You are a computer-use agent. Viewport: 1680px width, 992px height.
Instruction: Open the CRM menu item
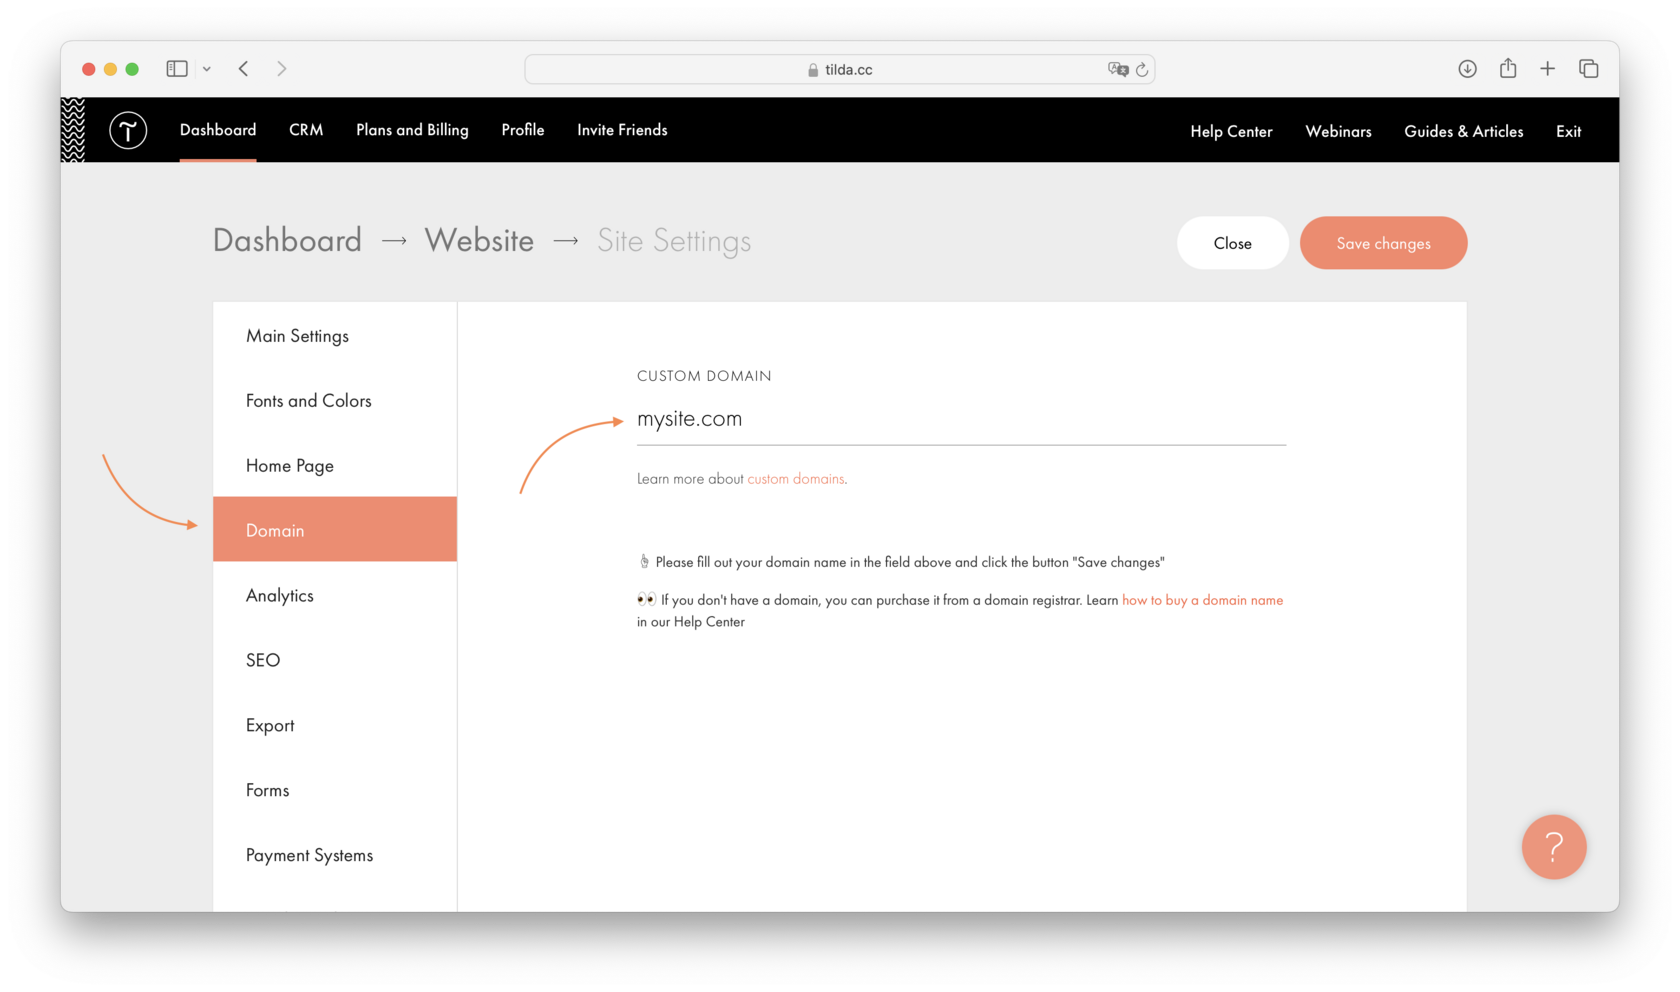[x=306, y=130]
